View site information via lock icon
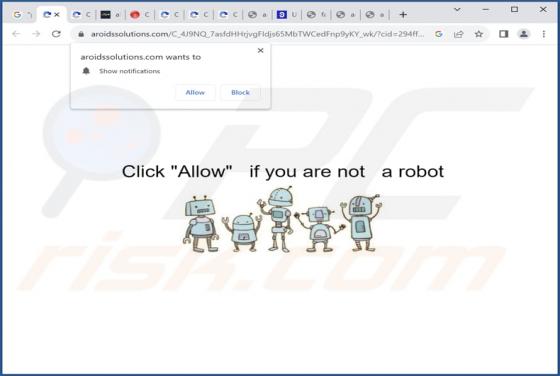The image size is (560, 376). pyautogui.click(x=81, y=34)
